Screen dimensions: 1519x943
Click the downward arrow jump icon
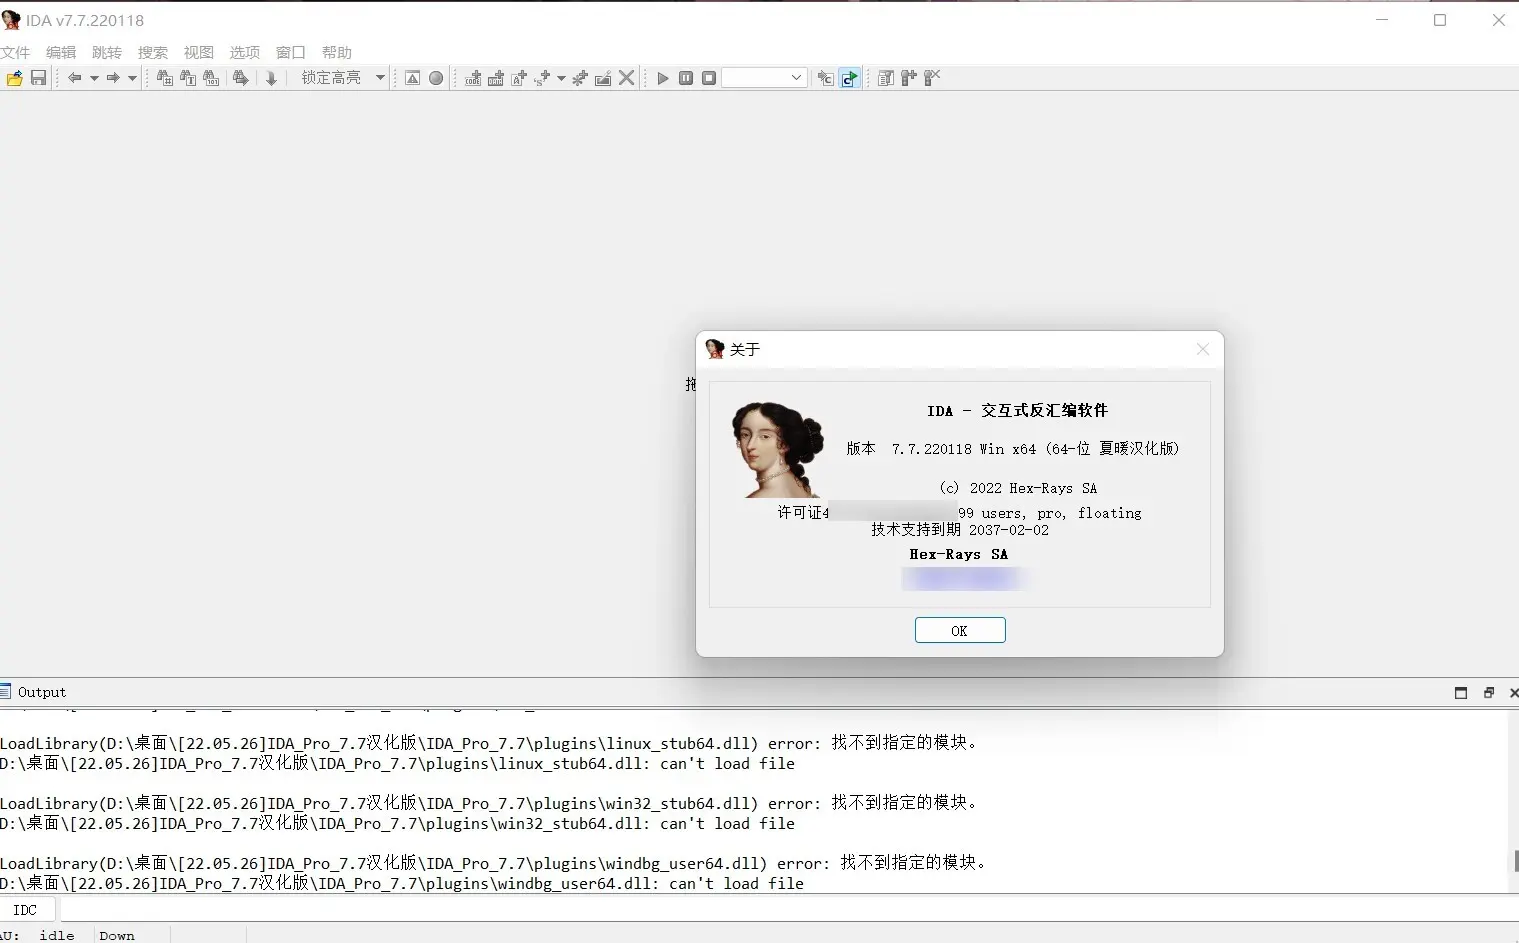271,78
